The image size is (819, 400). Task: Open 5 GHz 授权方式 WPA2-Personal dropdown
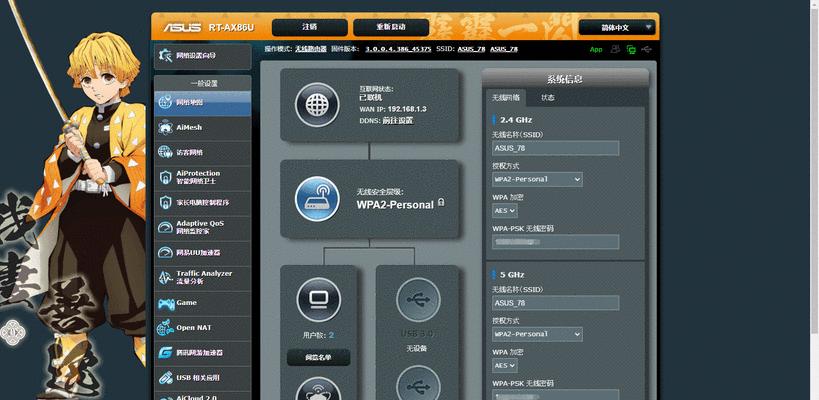(x=537, y=334)
